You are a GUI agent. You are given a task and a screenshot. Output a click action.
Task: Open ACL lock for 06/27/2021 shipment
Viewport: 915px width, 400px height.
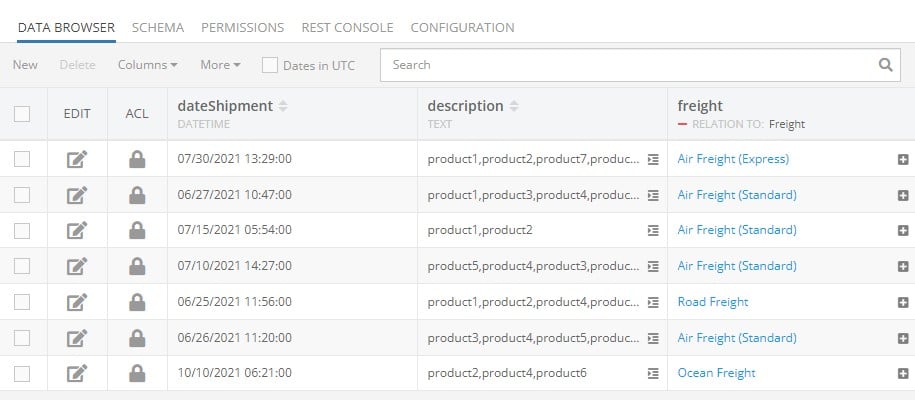[x=137, y=195]
